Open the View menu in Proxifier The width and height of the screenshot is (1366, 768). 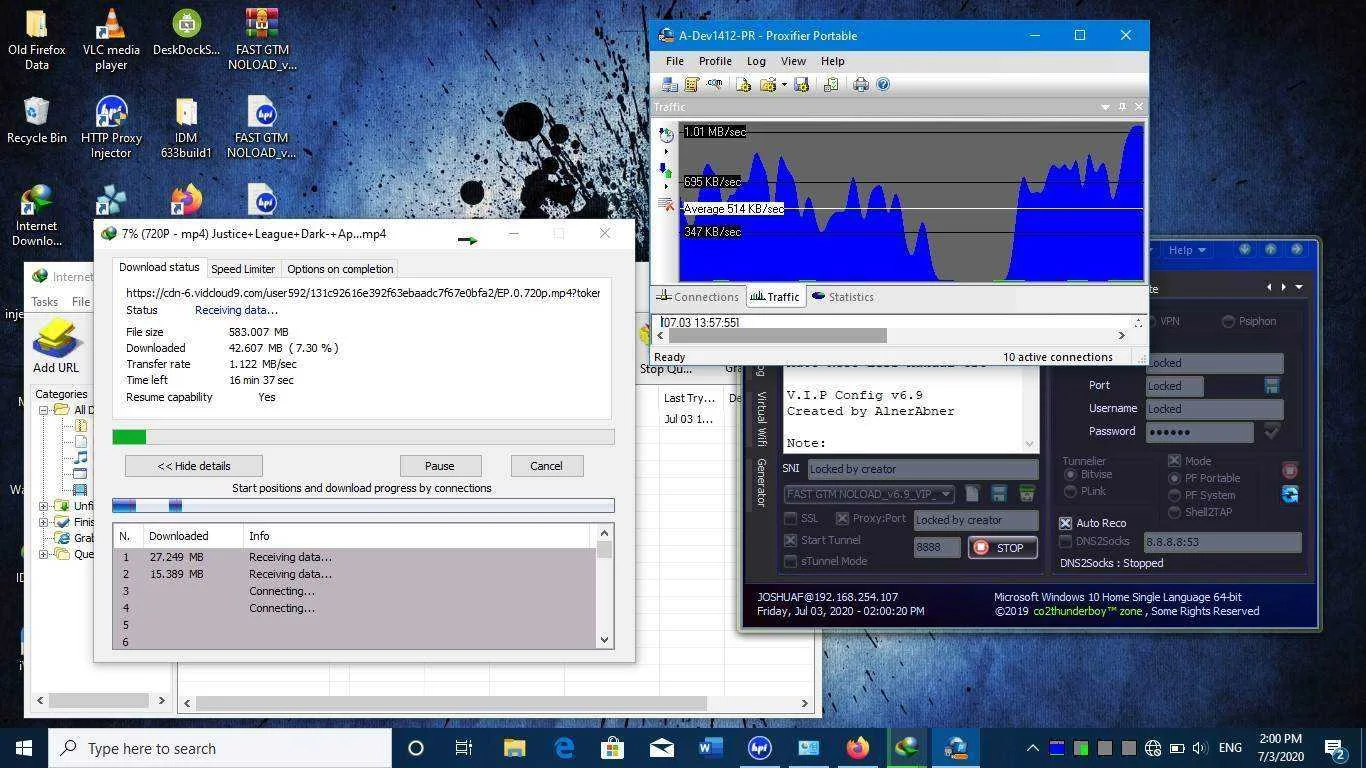click(x=793, y=61)
